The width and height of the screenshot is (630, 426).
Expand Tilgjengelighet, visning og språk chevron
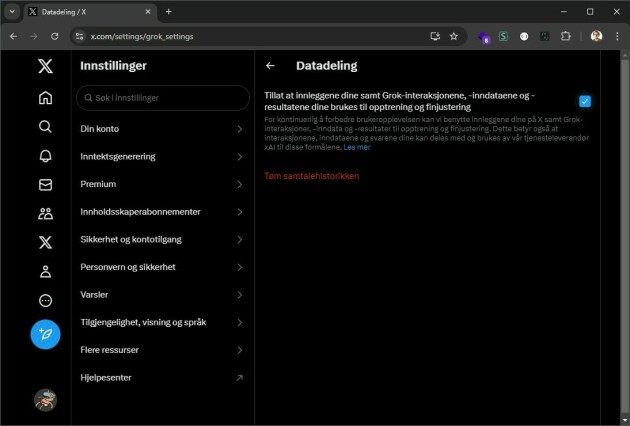[x=239, y=322]
